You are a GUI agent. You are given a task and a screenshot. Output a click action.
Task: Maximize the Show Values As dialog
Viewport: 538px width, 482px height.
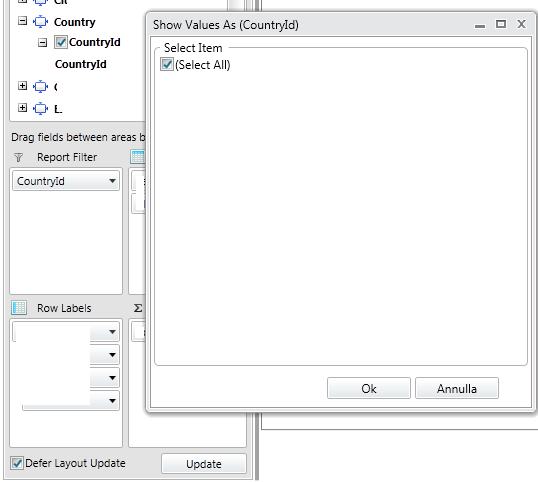tap(501, 24)
